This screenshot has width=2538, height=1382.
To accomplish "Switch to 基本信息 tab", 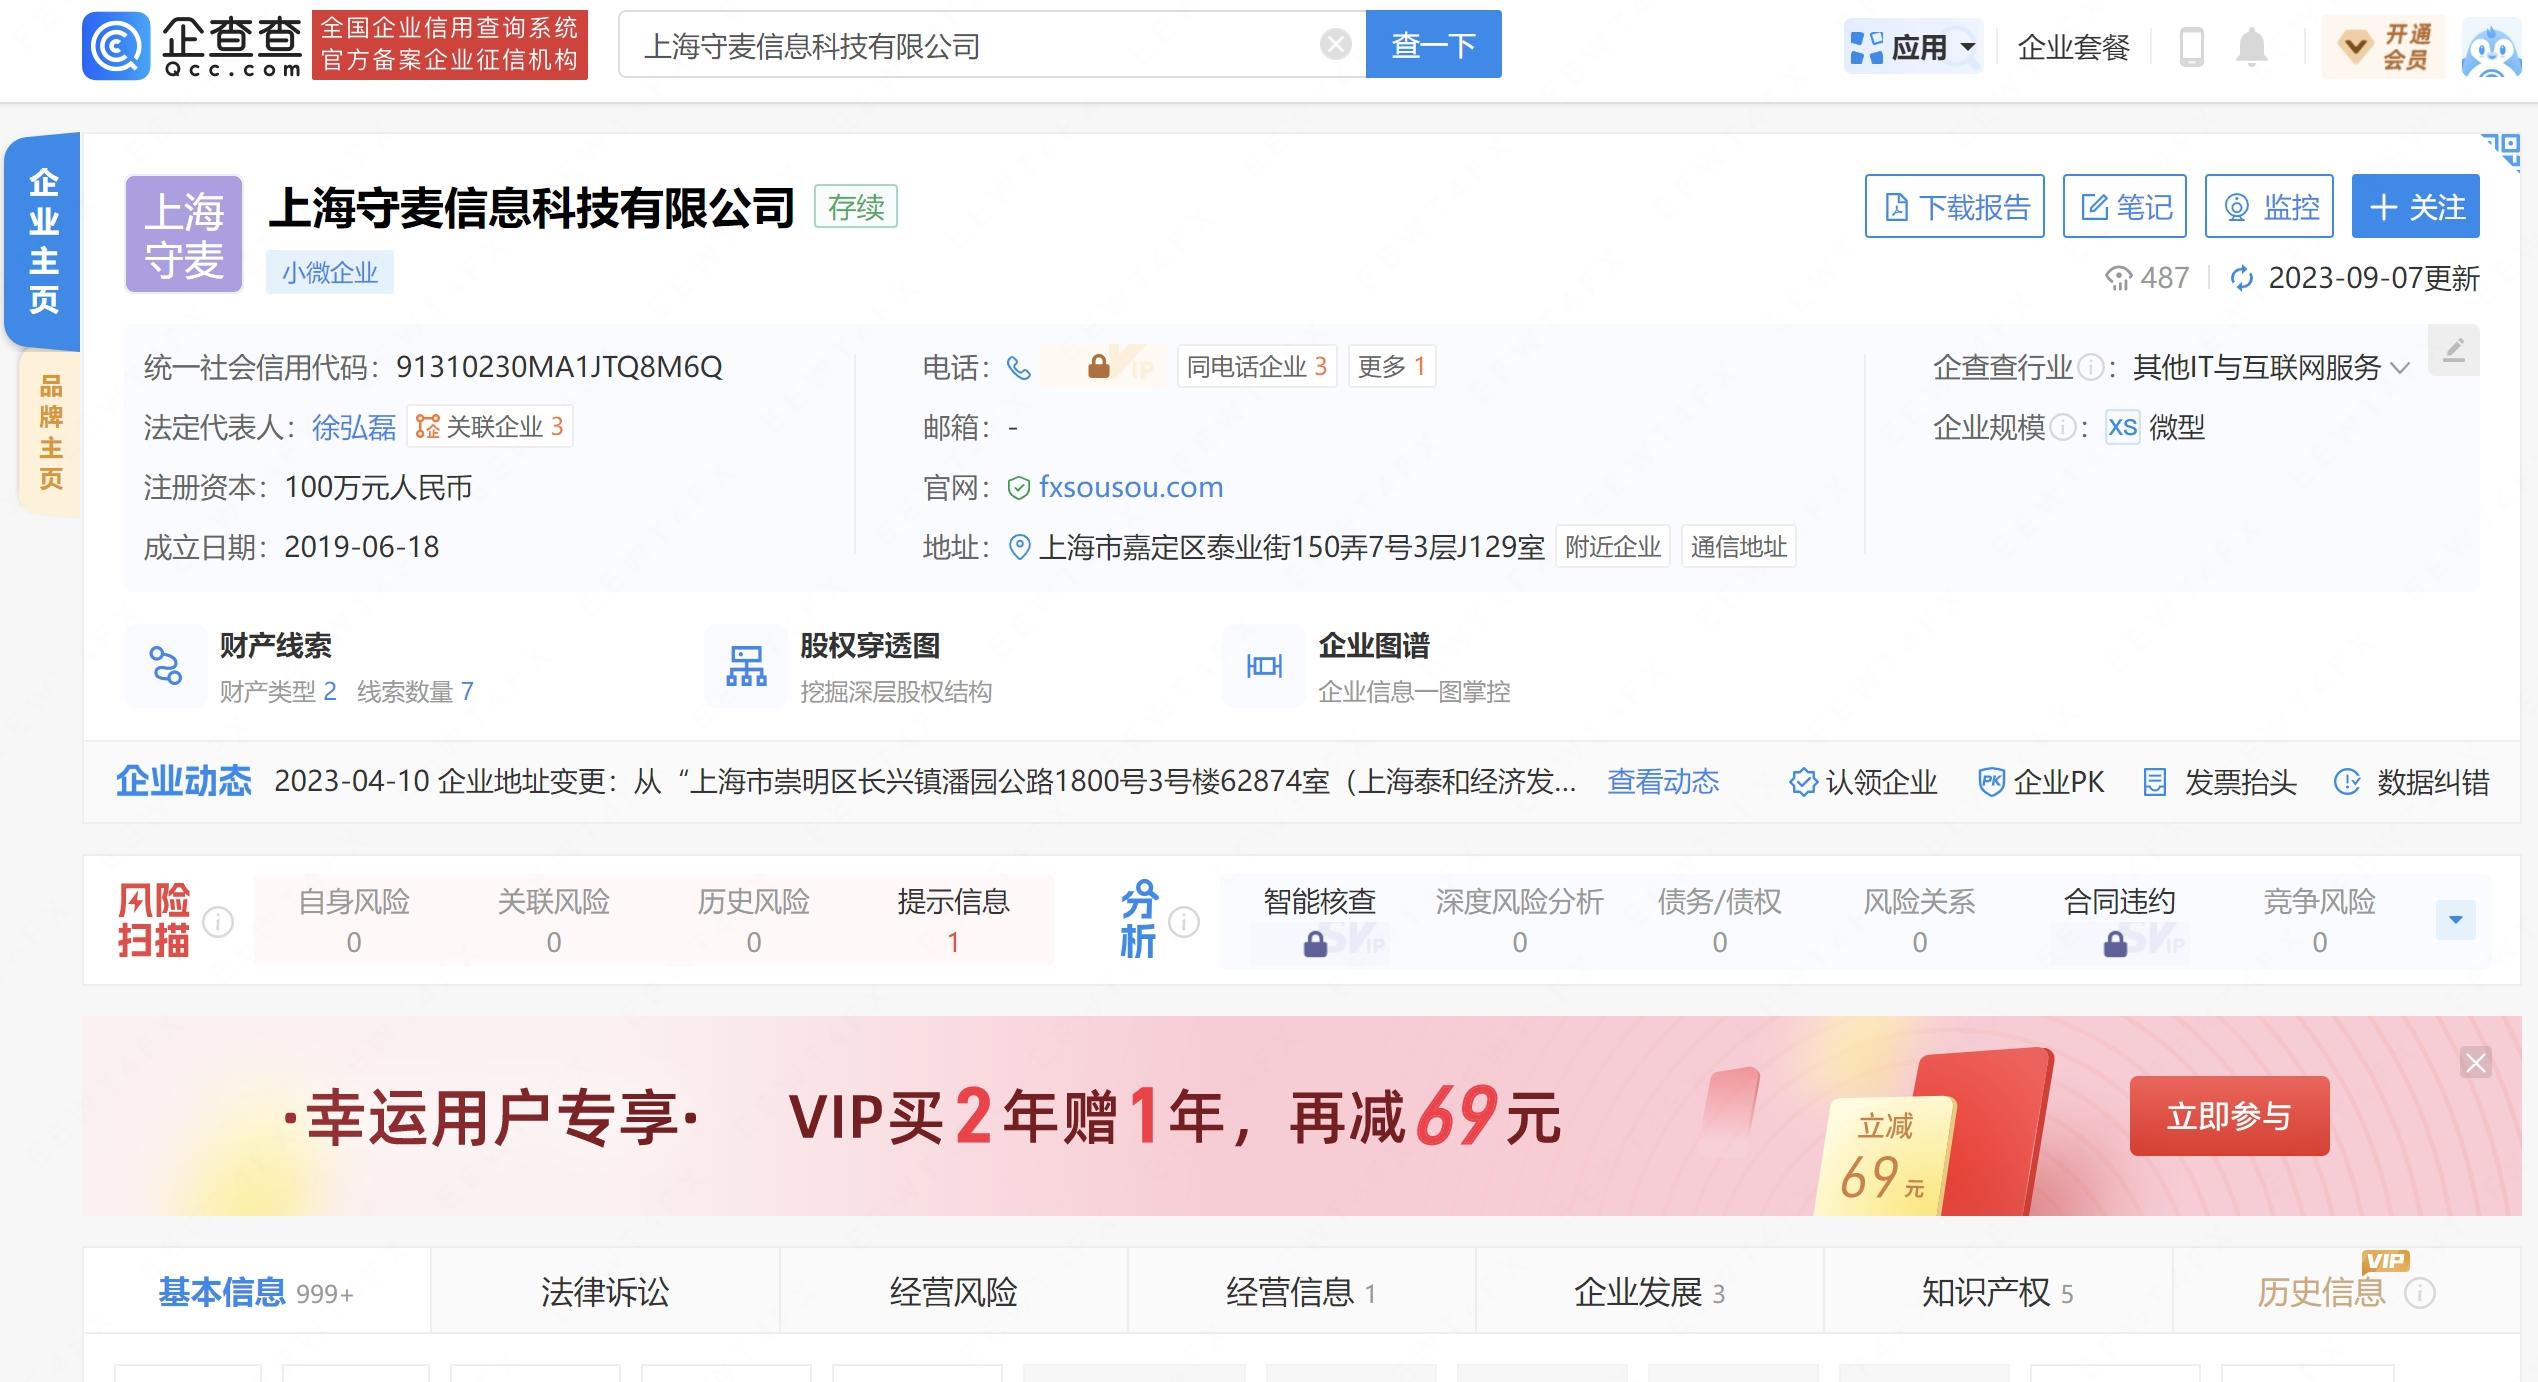I will (x=256, y=1292).
